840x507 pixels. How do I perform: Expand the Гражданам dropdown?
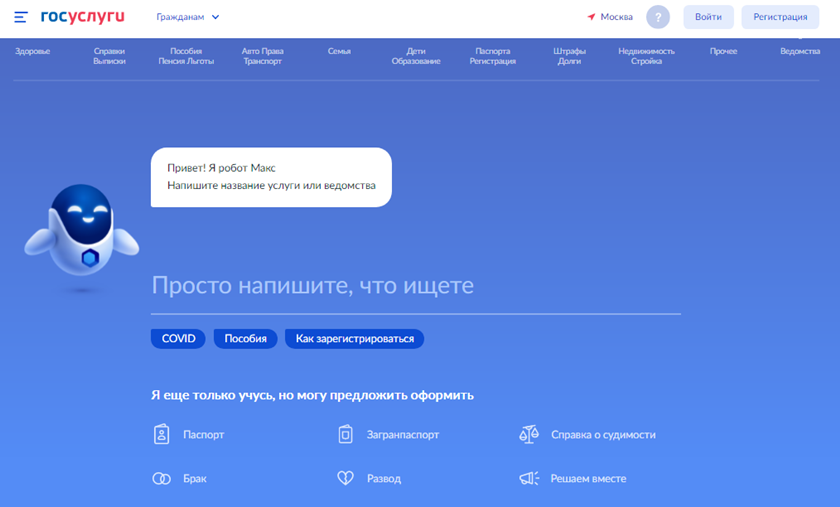[188, 17]
